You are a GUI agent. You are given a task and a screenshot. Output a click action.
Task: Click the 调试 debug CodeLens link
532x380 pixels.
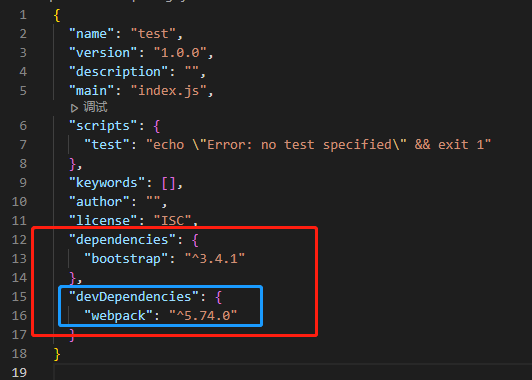point(95,107)
